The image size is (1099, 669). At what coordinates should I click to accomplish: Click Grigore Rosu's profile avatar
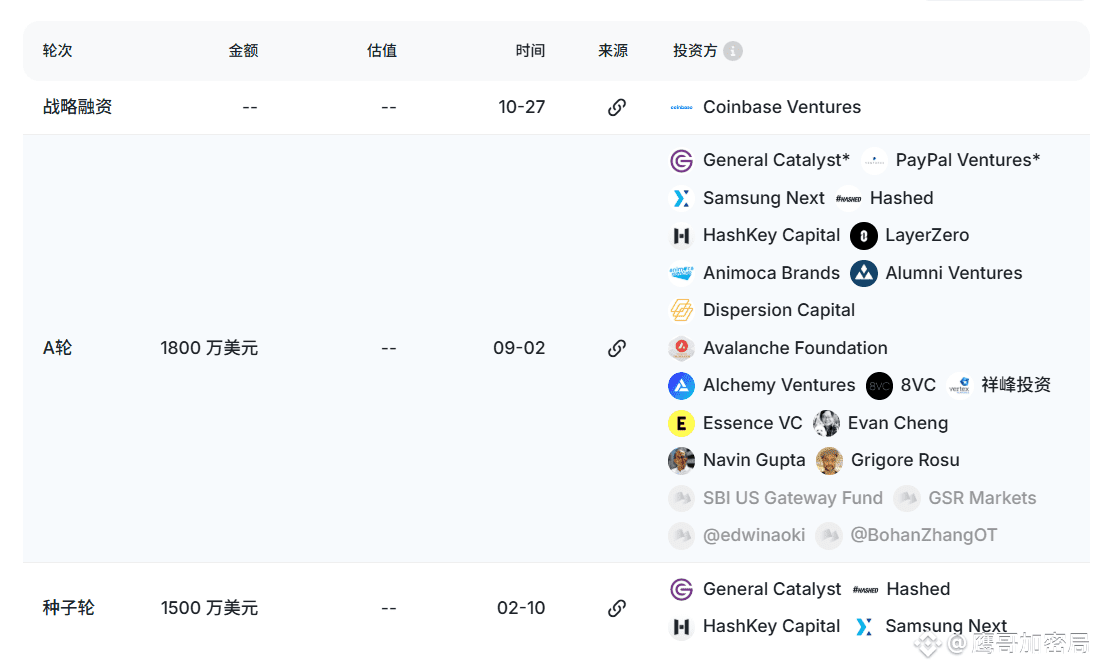829,461
